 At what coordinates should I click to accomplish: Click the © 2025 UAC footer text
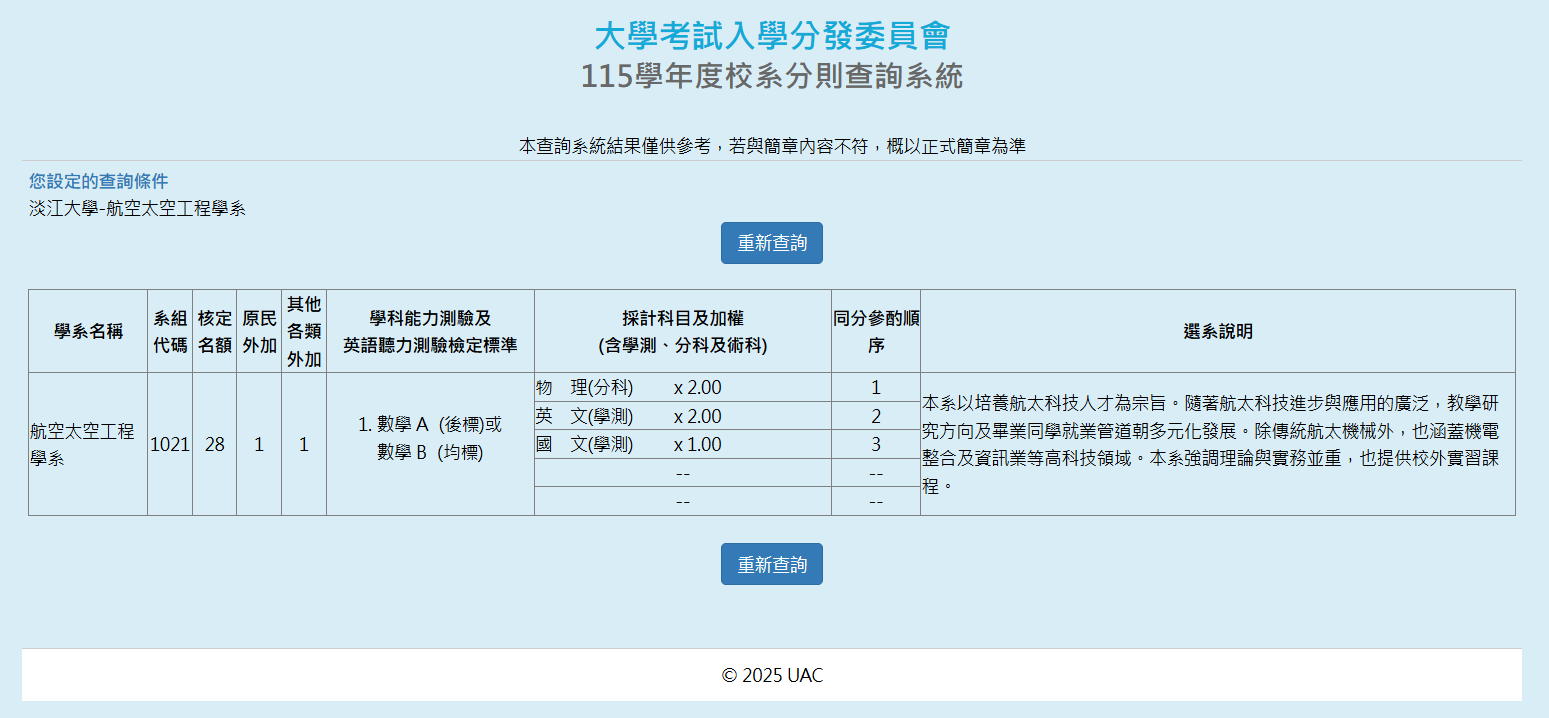[772, 675]
